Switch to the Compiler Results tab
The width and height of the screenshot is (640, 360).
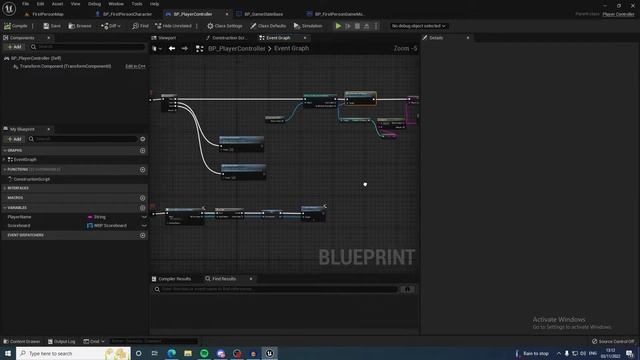click(x=171, y=279)
